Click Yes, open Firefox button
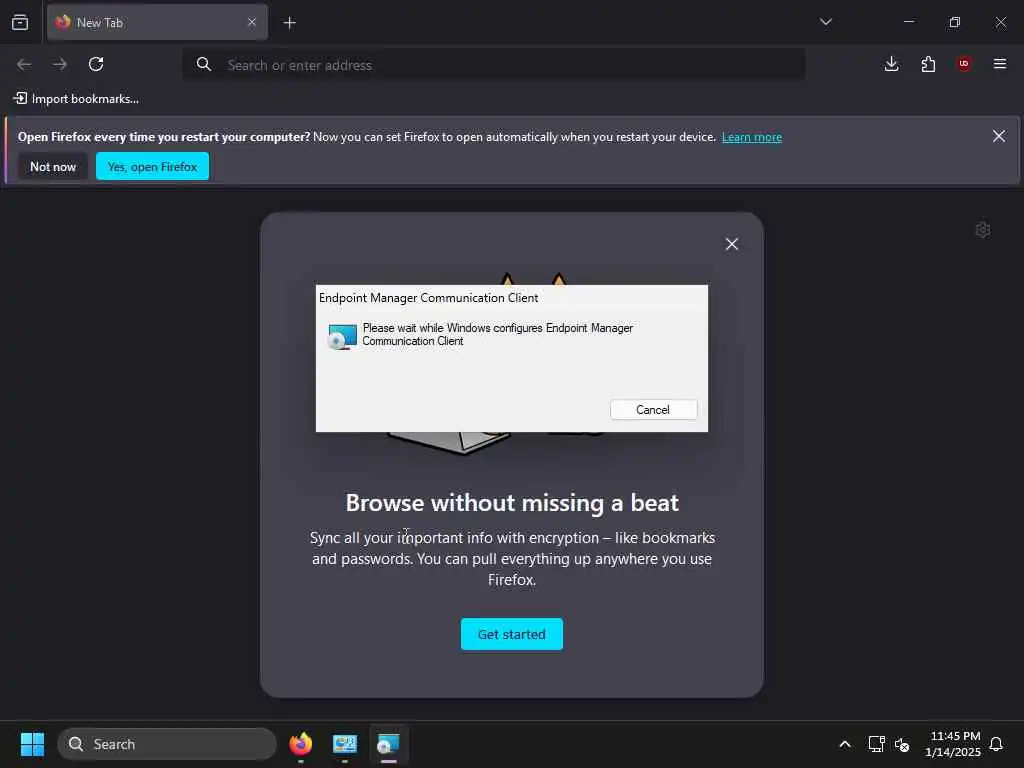Viewport: 1024px width, 768px height. click(x=152, y=167)
